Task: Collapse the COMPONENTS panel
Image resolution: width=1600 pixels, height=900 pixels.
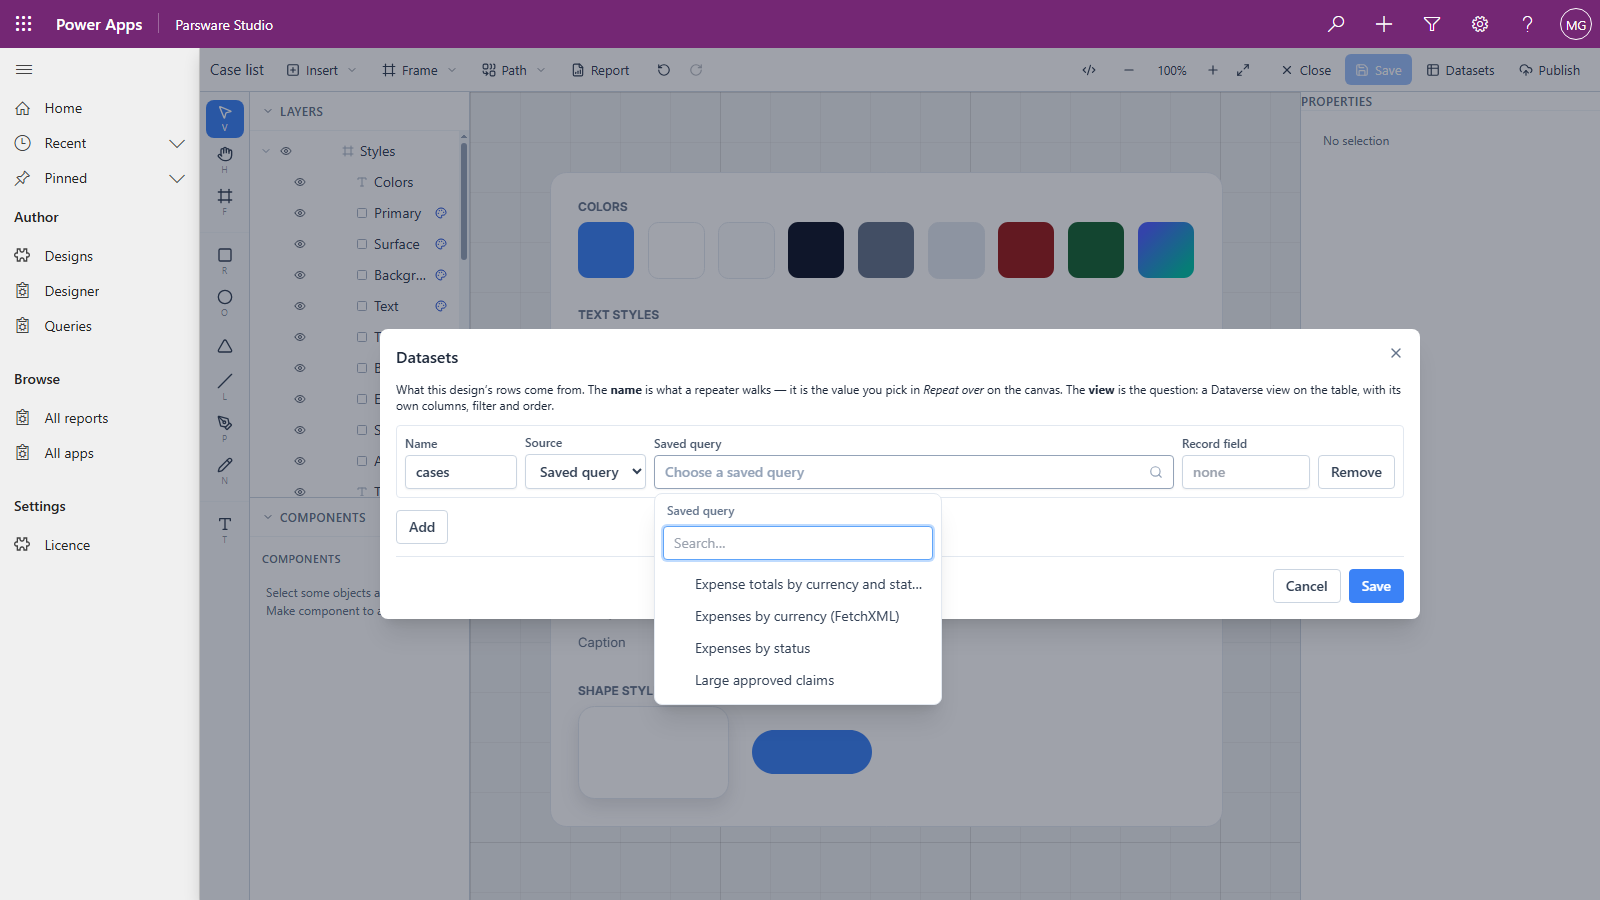Action: [268, 517]
